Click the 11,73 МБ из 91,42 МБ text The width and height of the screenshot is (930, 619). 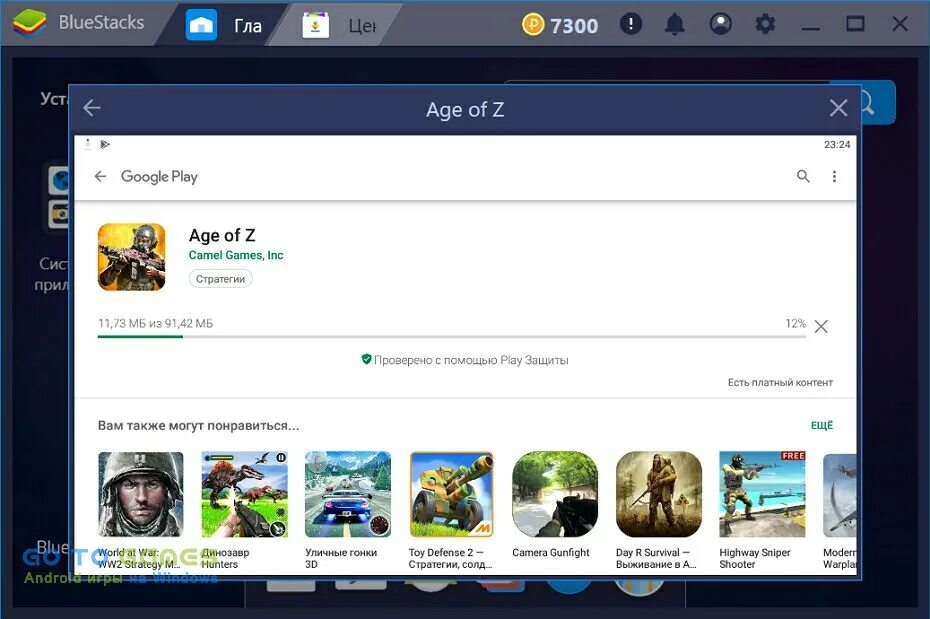(x=155, y=323)
